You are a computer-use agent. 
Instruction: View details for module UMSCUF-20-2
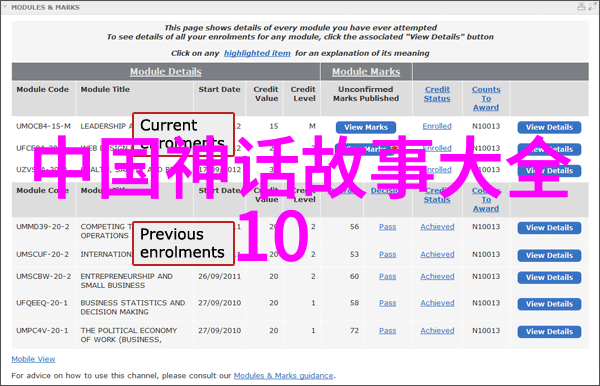[x=549, y=256]
